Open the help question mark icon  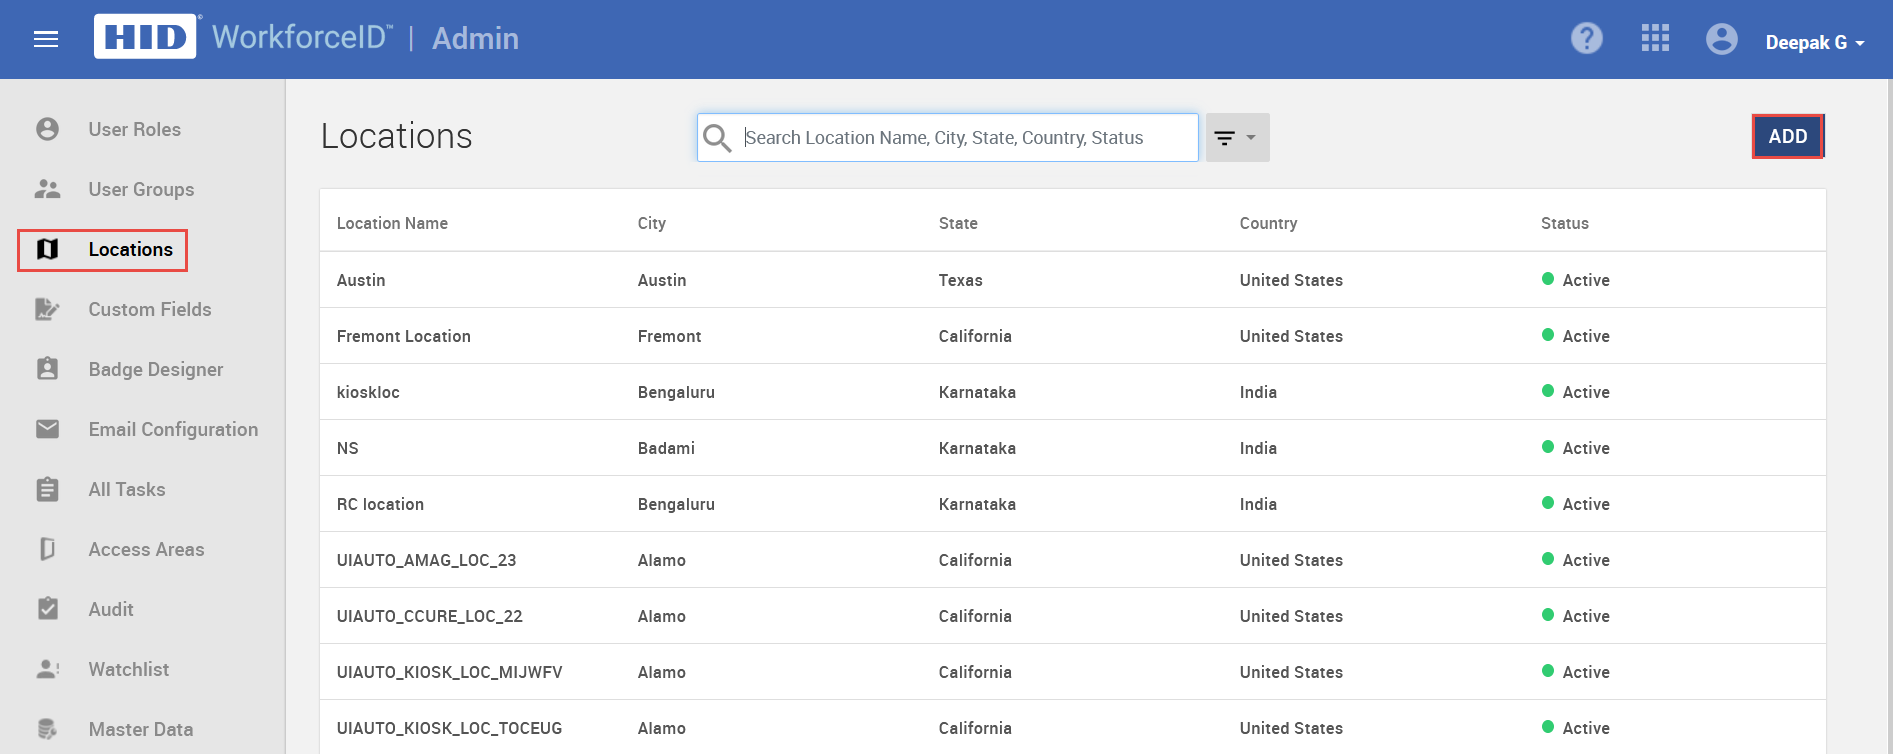[x=1586, y=39]
